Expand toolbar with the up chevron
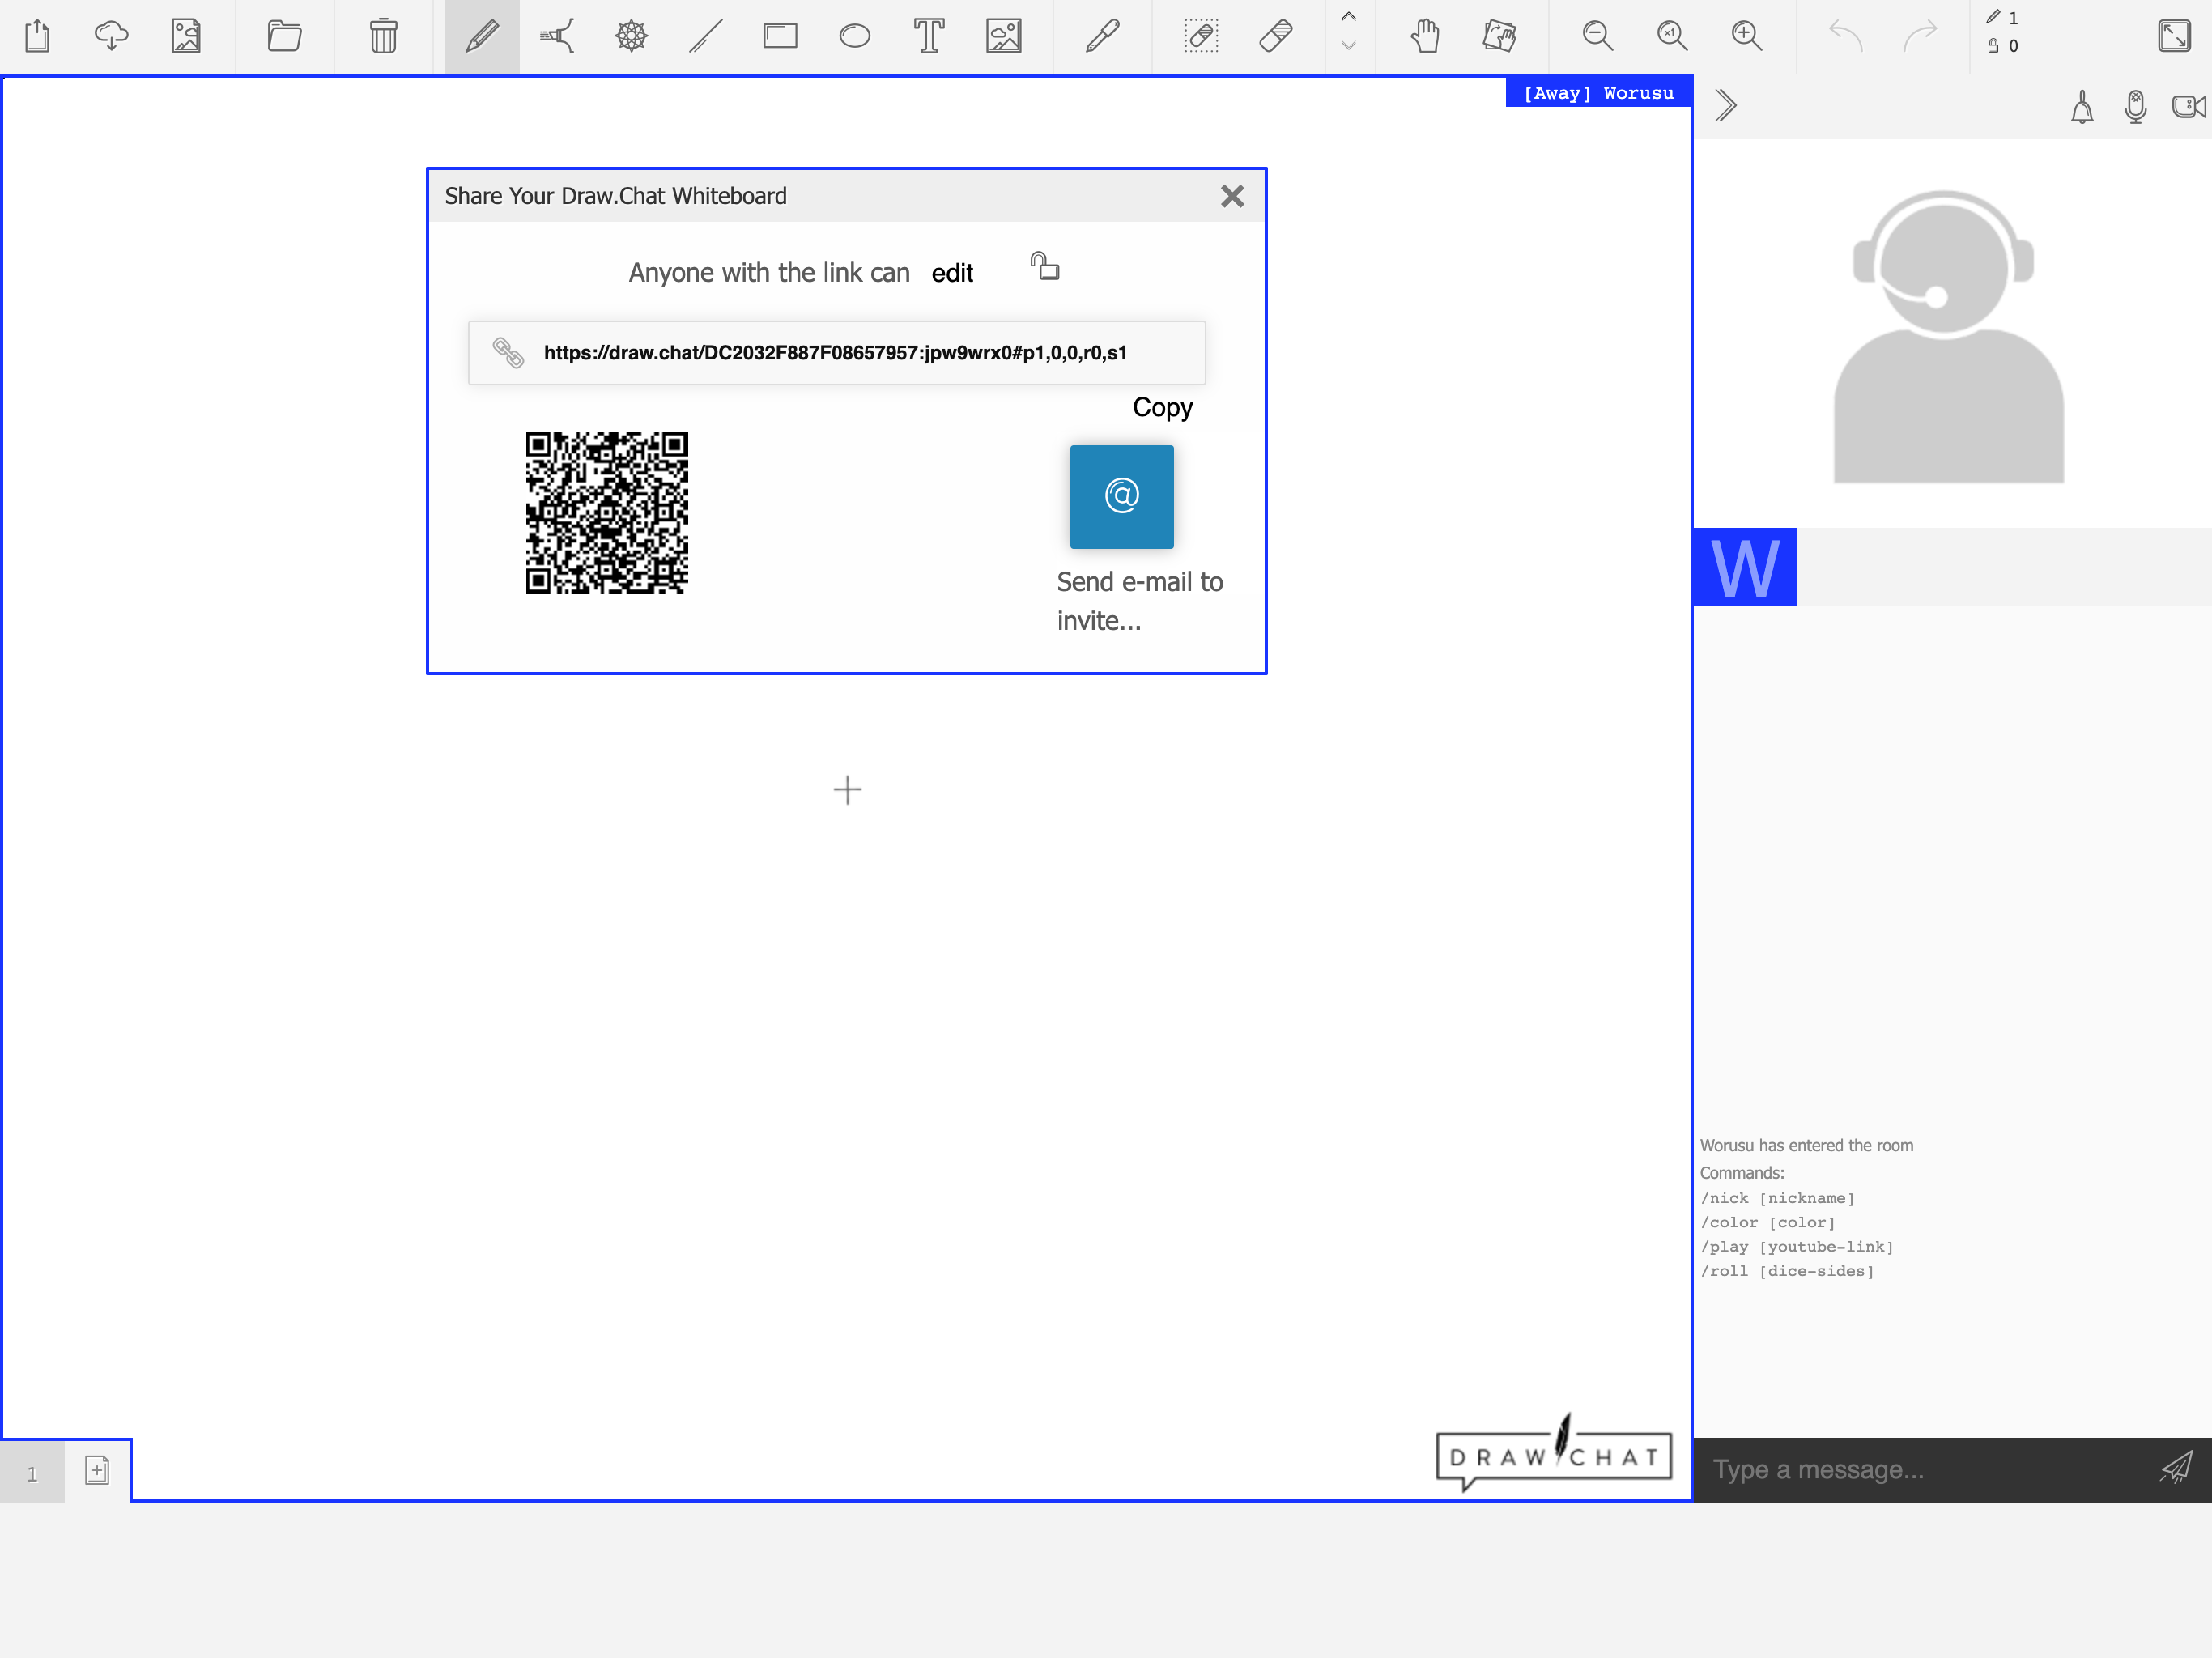The width and height of the screenshot is (2212, 1658). pyautogui.click(x=1348, y=17)
